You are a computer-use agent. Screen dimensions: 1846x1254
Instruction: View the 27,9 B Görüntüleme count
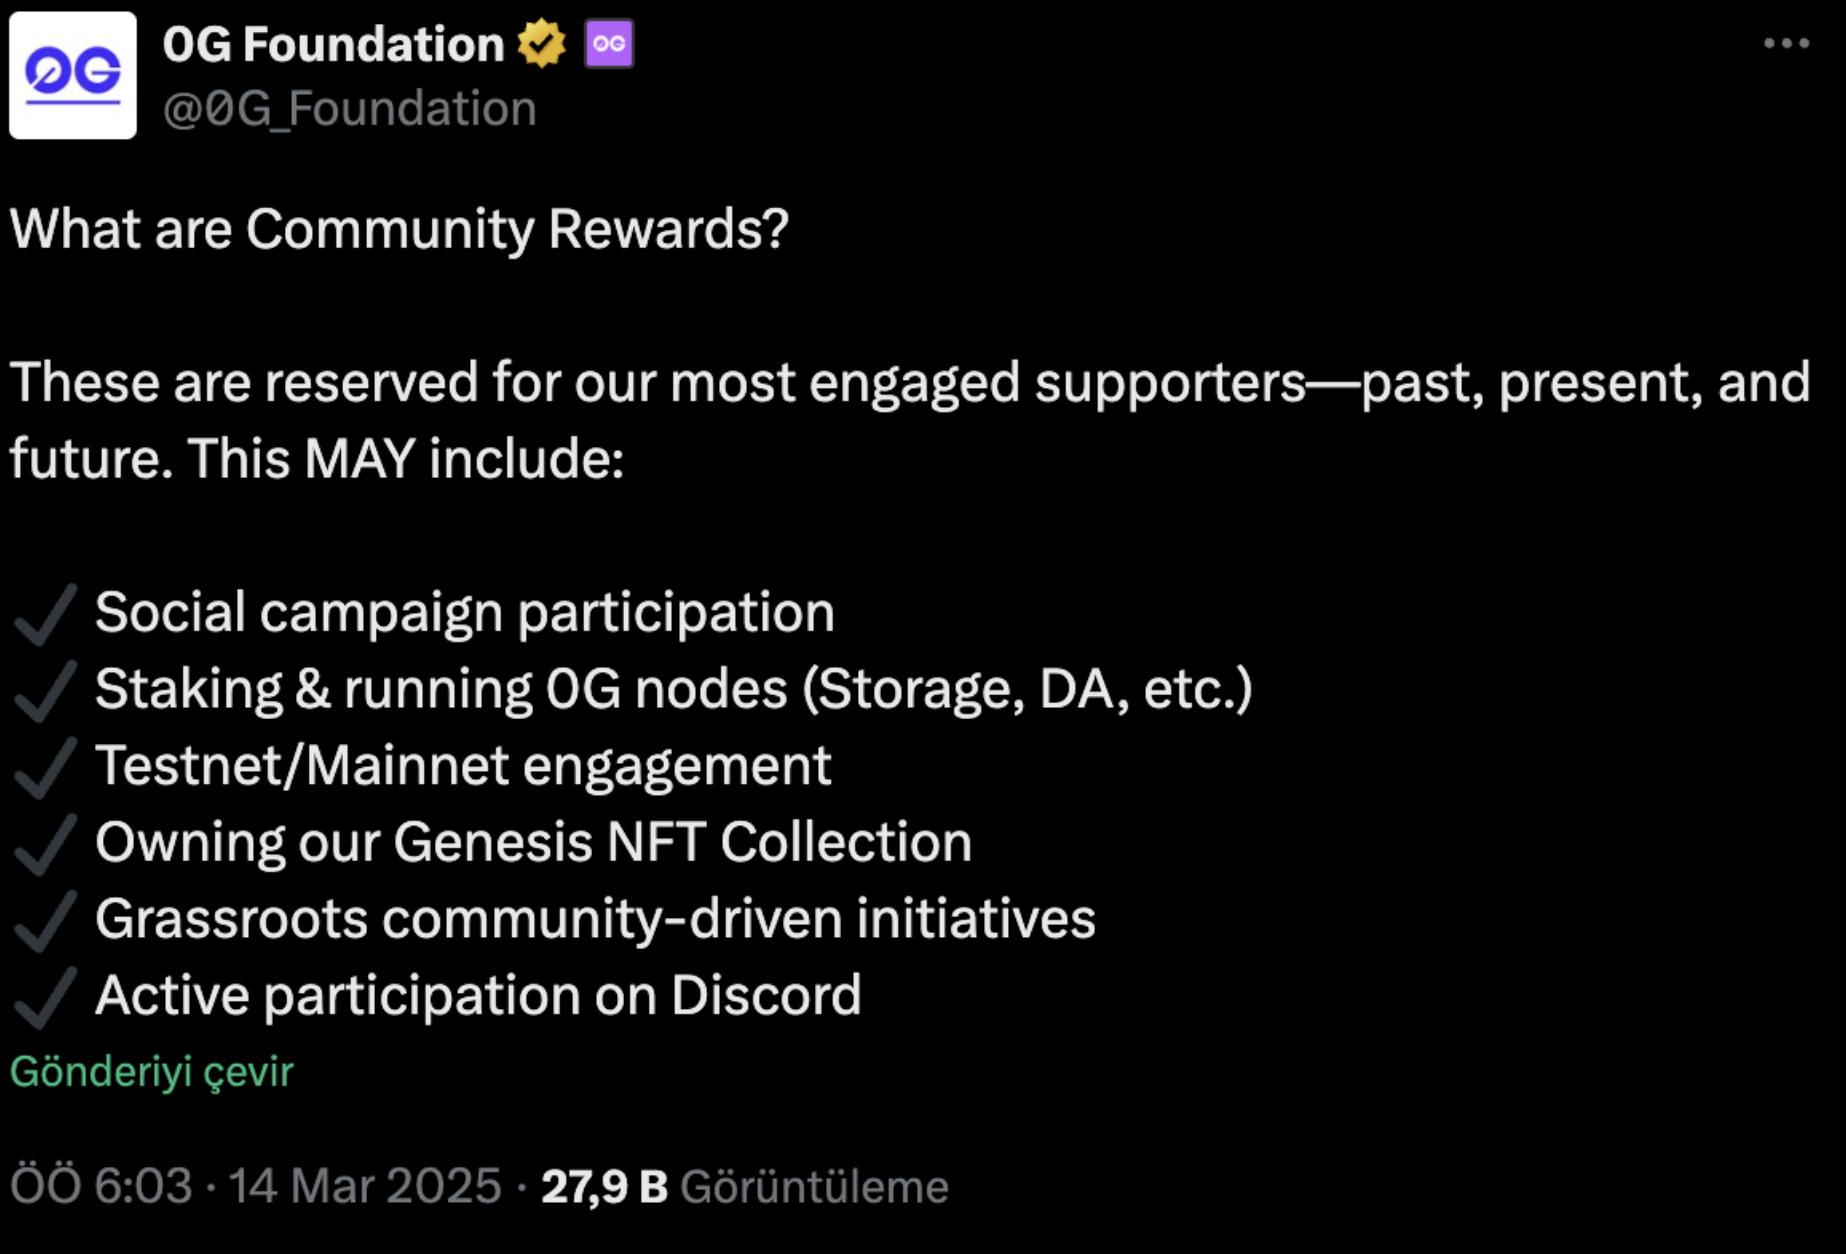click(744, 1186)
